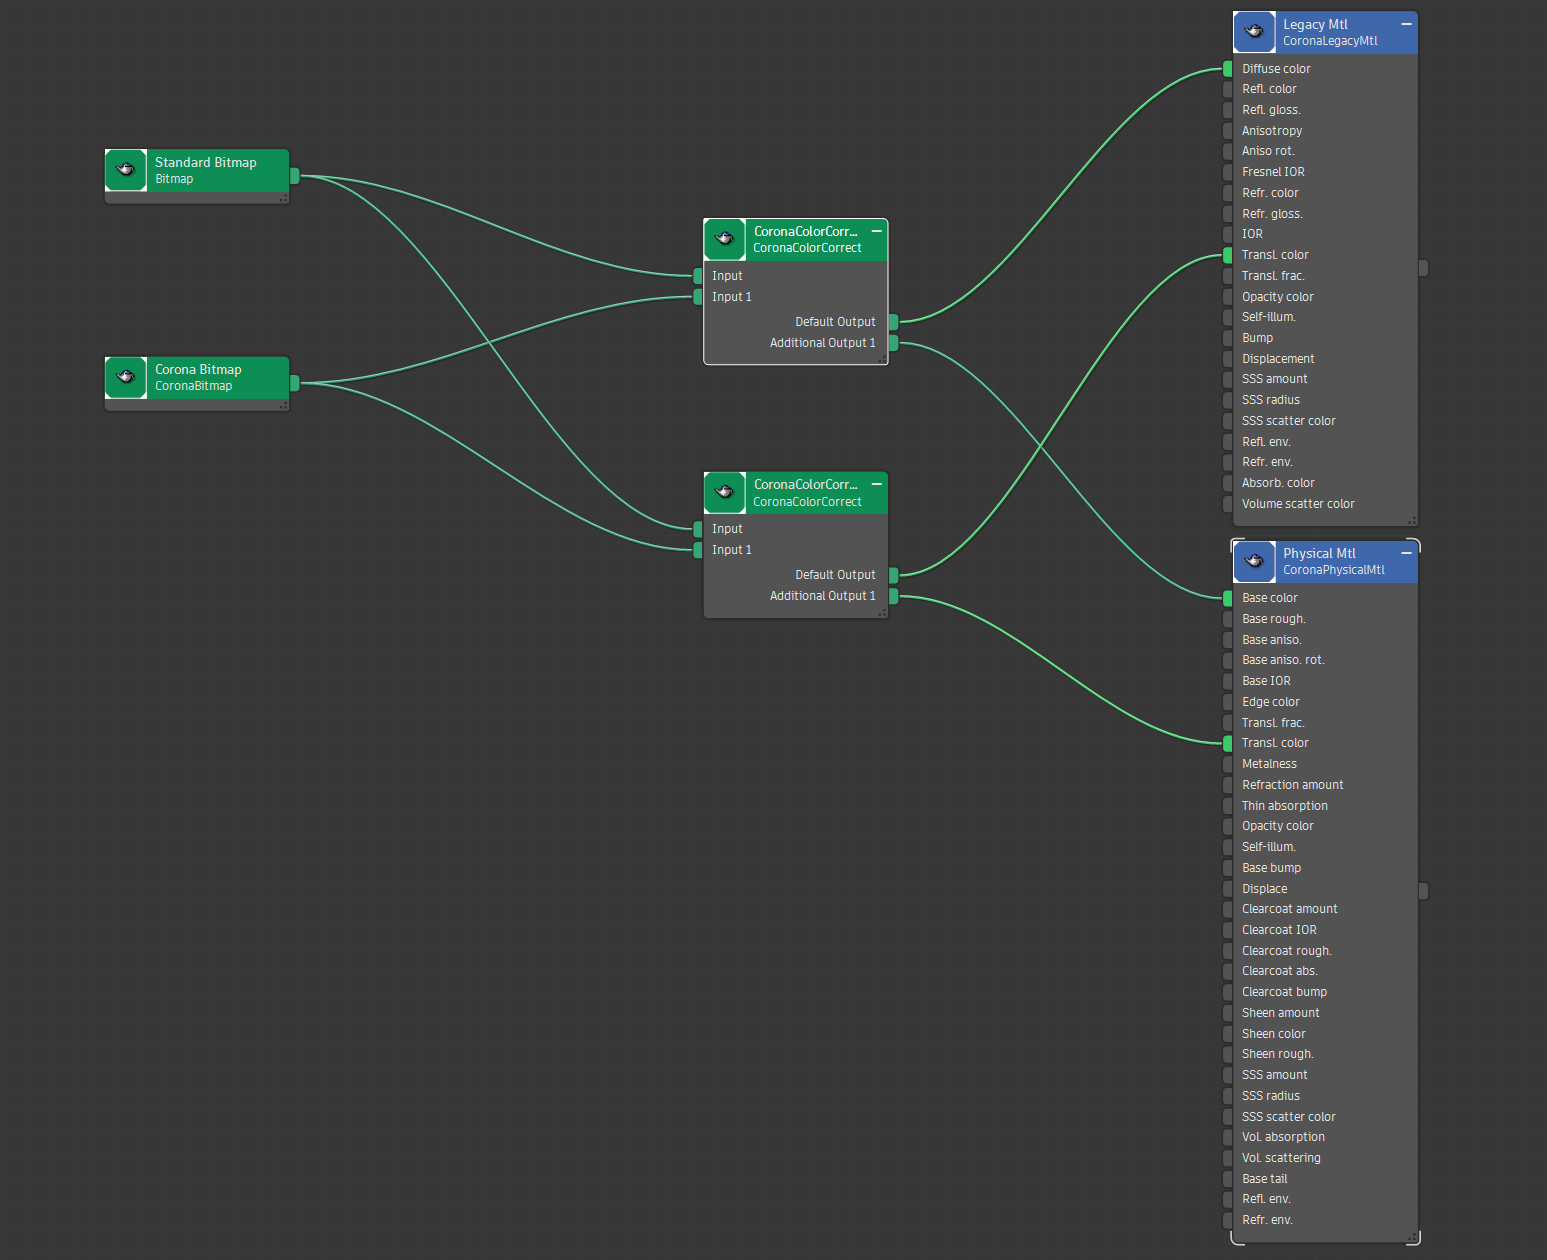Click the Refl. gloss. slot label
This screenshot has width=1547, height=1260.
[x=1271, y=110]
